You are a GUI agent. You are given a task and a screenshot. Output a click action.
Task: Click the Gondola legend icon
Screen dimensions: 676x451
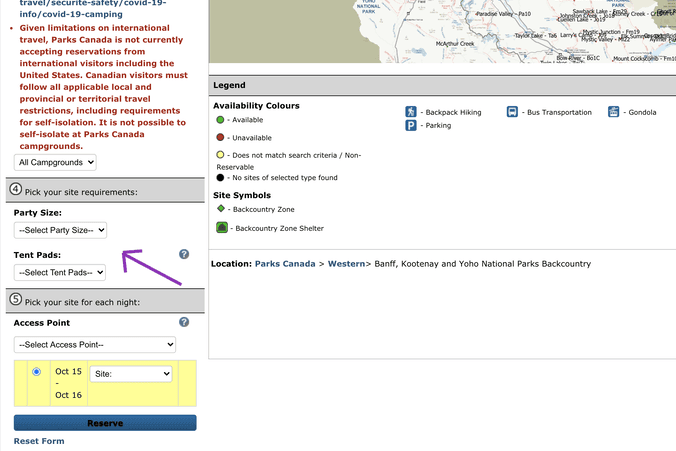click(x=613, y=112)
